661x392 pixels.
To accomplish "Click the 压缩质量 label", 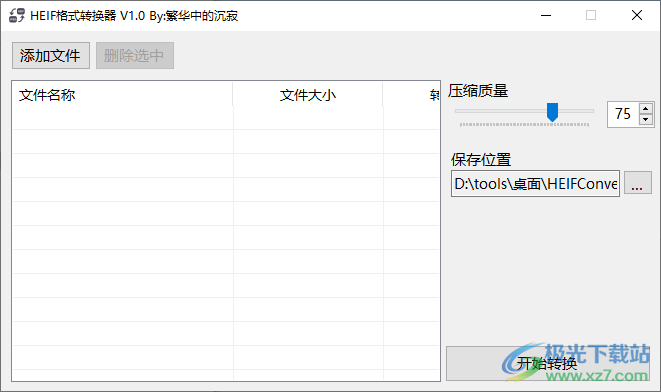I will pyautogui.click(x=478, y=91).
